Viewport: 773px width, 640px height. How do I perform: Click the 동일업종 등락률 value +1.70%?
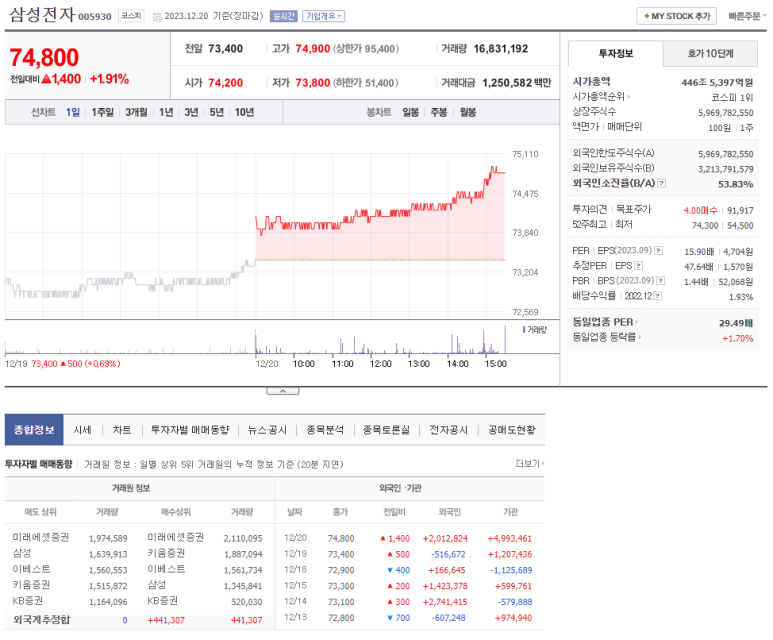point(738,338)
